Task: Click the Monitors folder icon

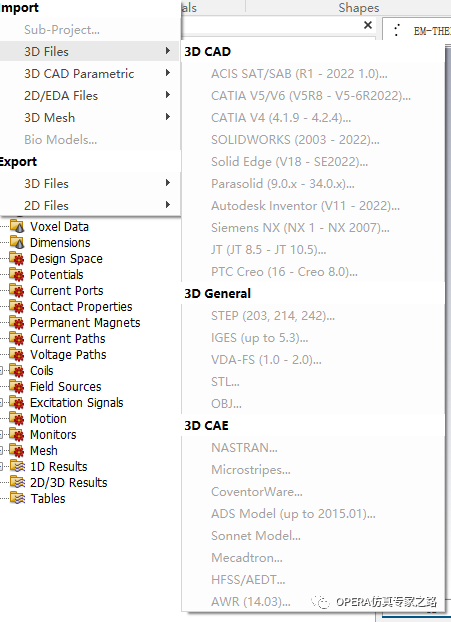Action: coord(17,435)
